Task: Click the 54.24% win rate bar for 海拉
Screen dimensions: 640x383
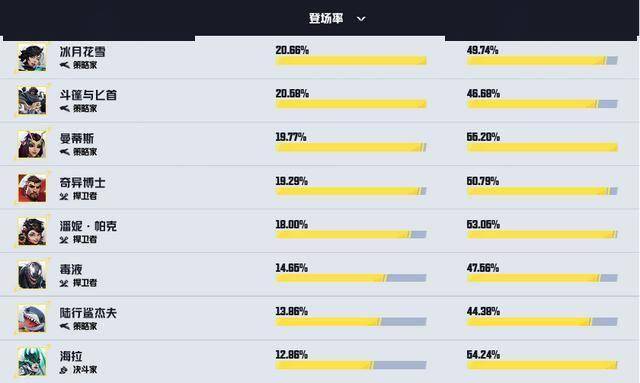Action: point(542,365)
